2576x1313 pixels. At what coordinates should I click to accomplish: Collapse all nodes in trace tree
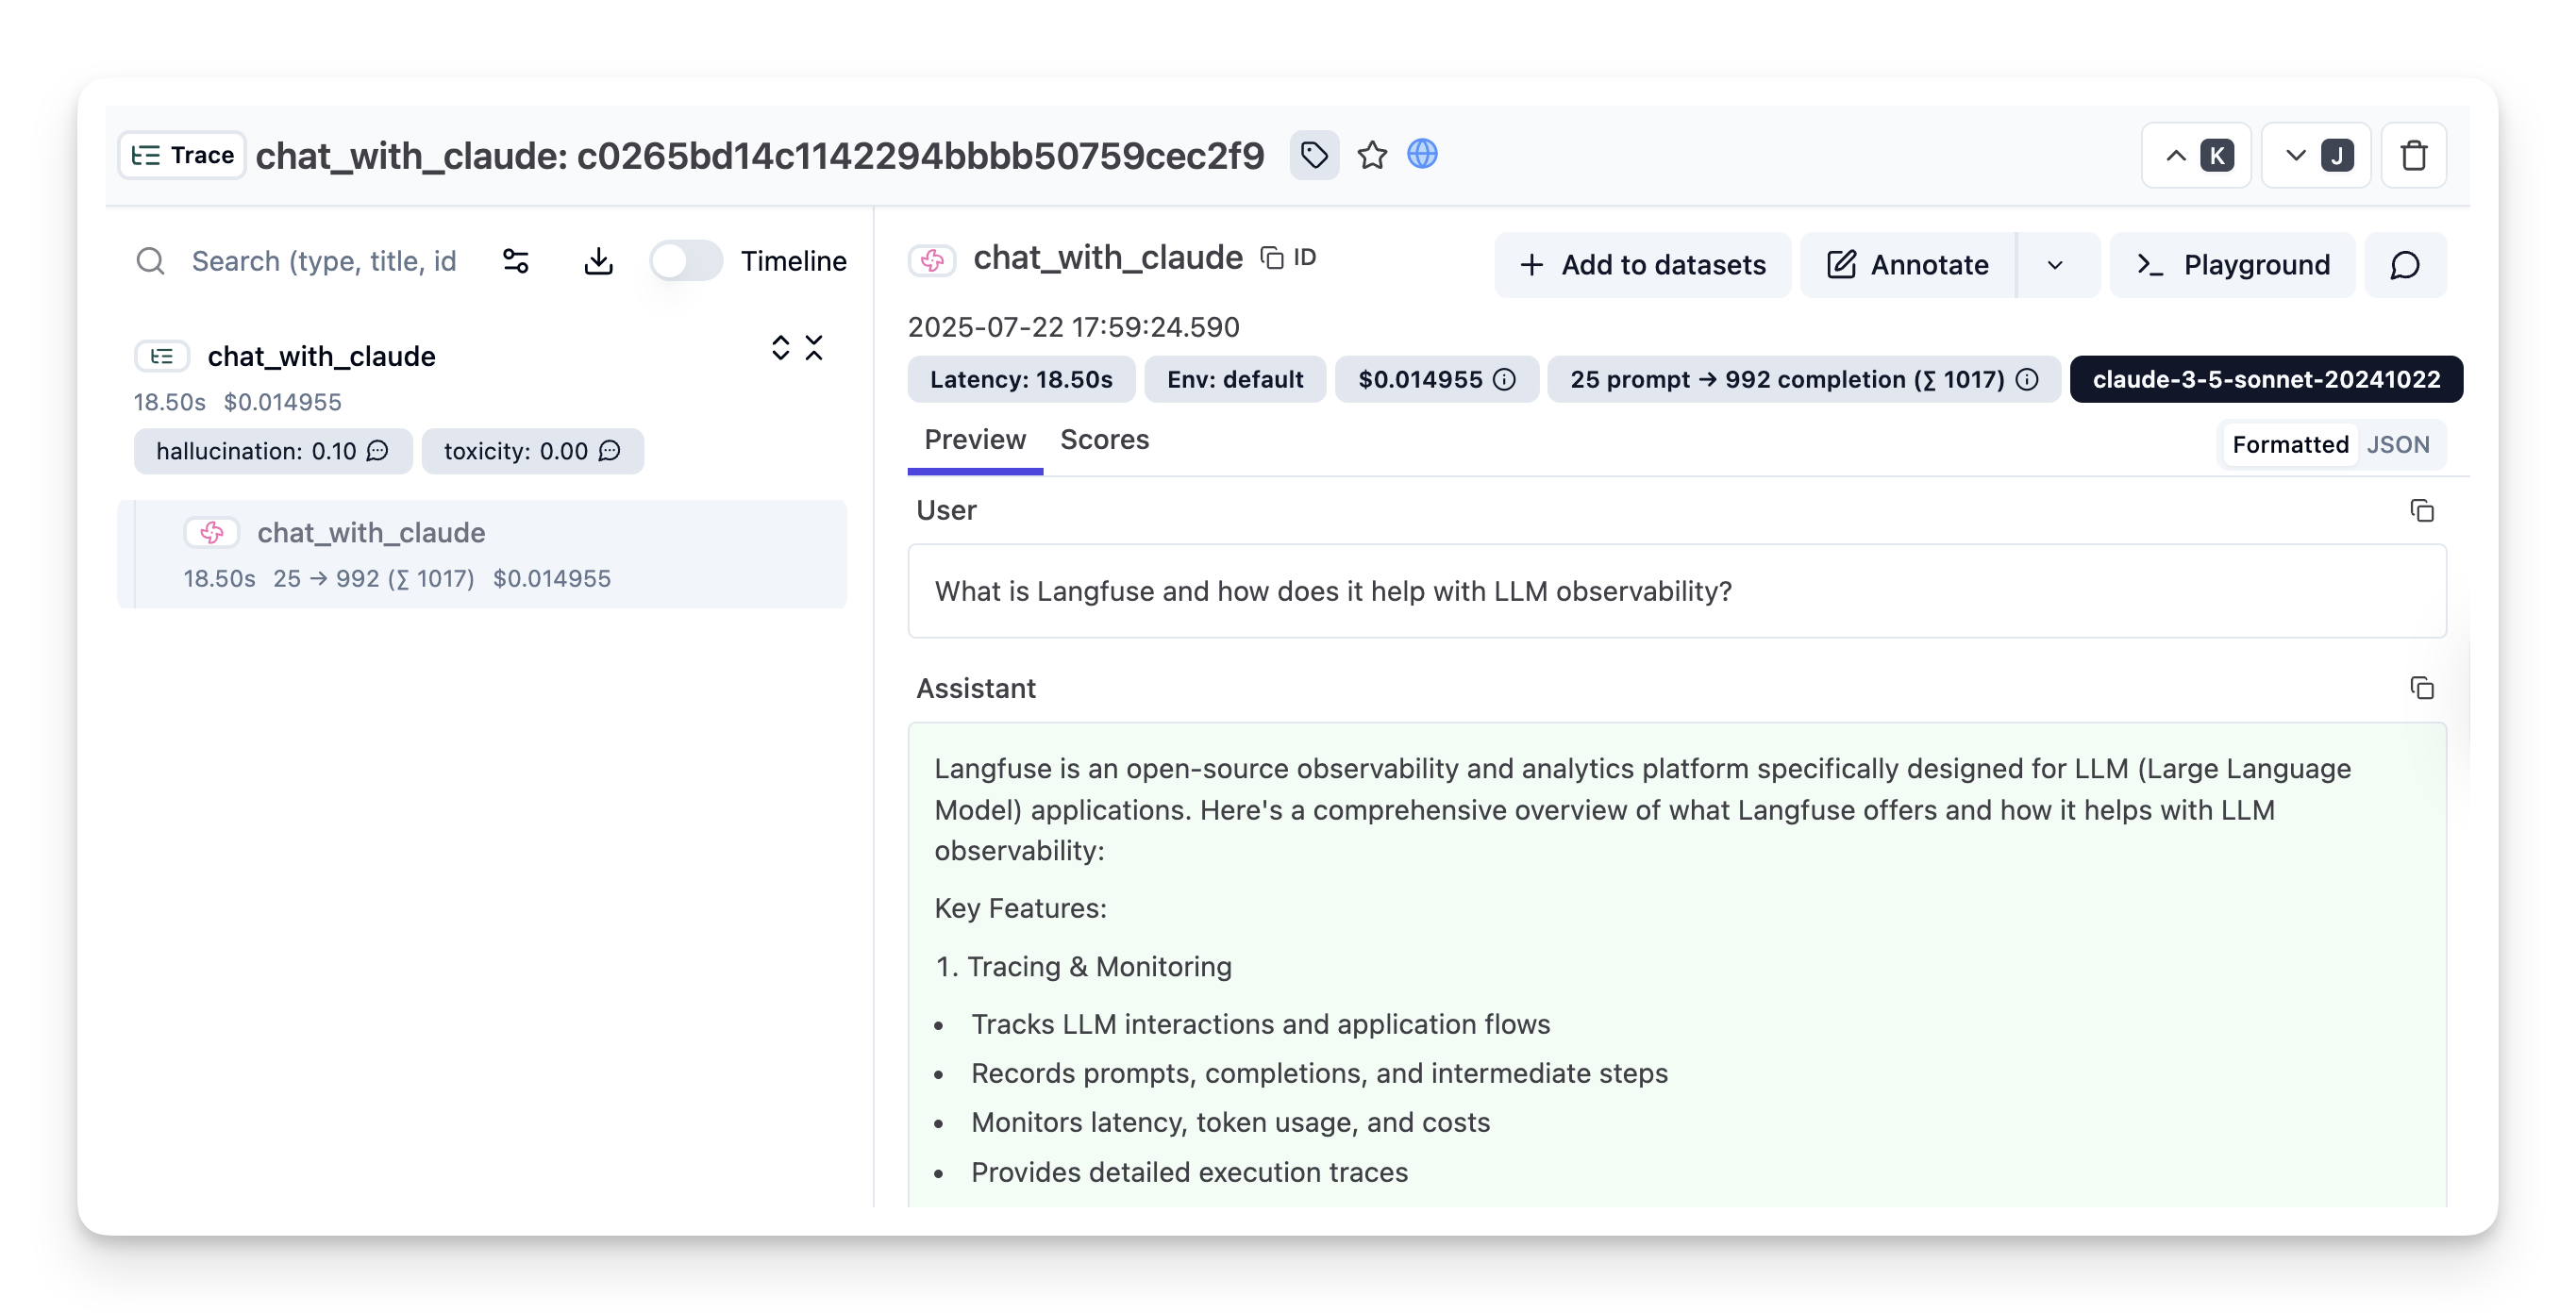[x=815, y=348]
